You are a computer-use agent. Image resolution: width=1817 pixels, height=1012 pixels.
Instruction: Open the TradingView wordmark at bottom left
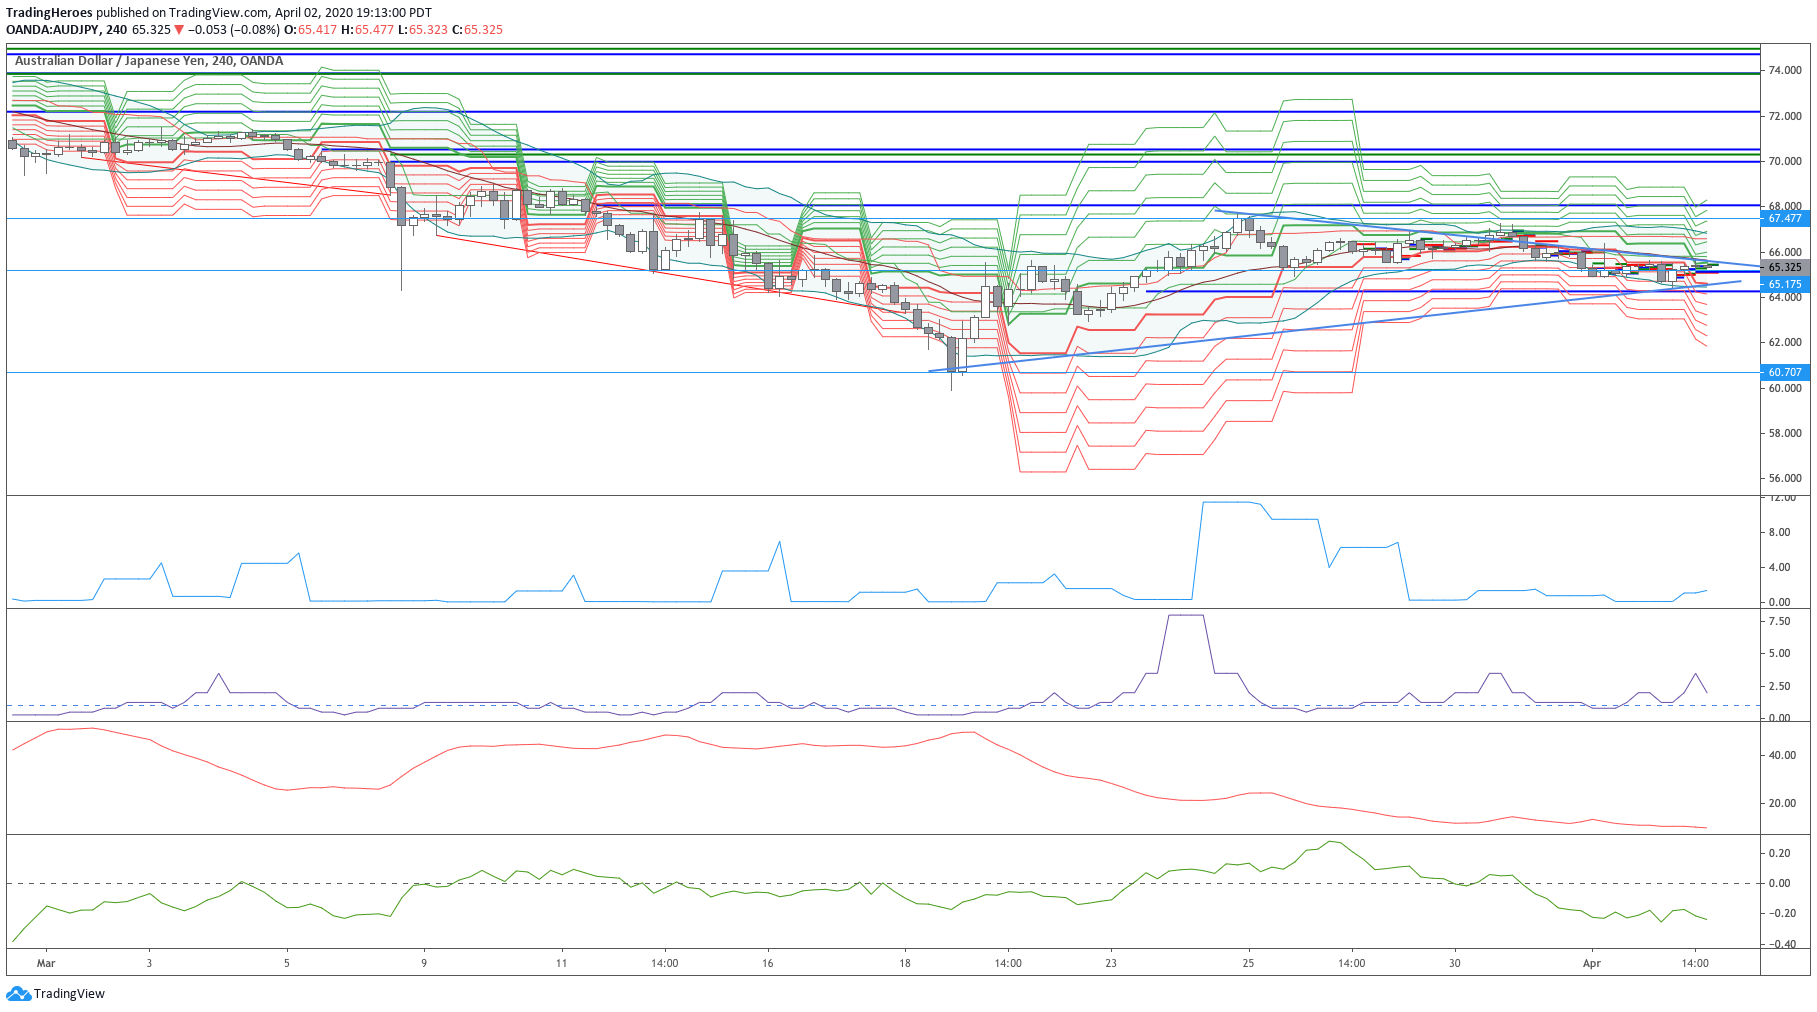coord(69,993)
